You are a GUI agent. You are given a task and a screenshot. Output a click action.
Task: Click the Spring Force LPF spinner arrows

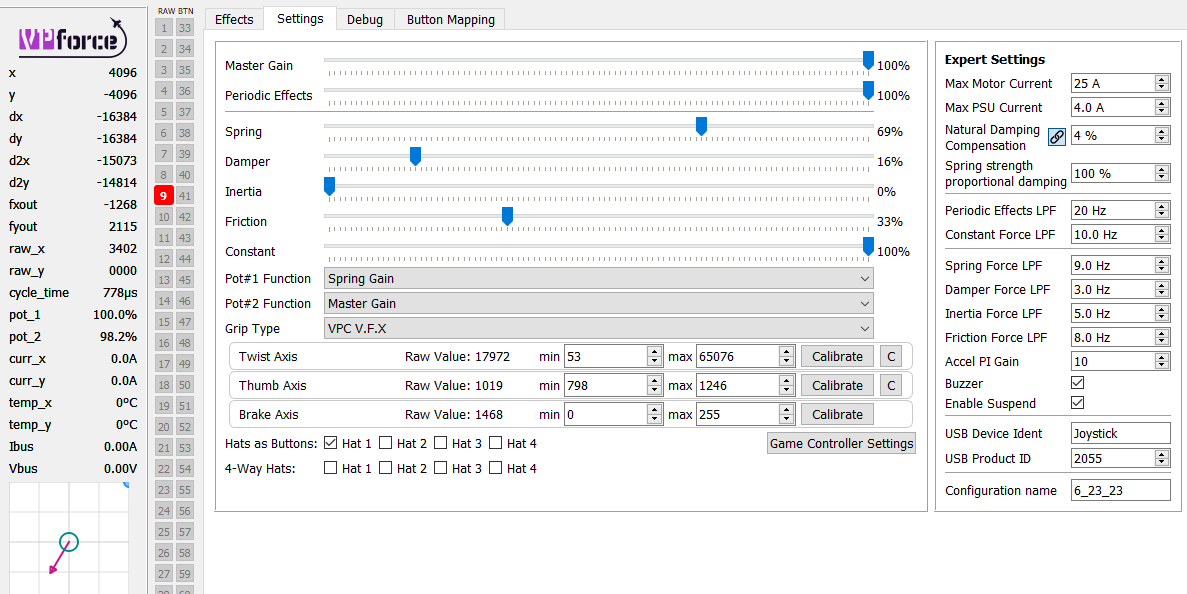(x=1162, y=265)
